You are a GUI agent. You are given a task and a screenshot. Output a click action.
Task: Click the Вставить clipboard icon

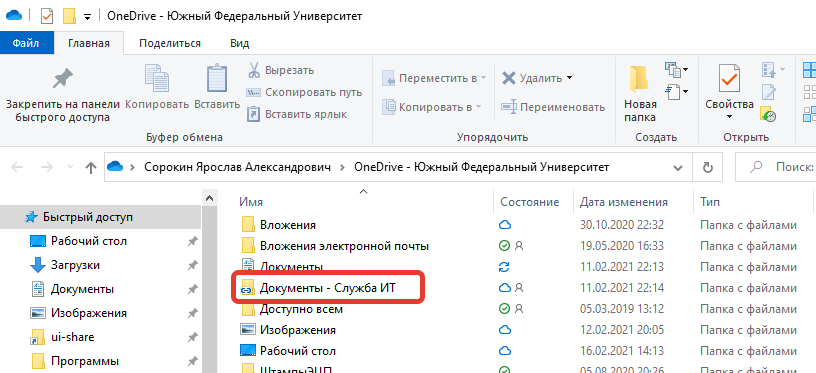coord(217,79)
